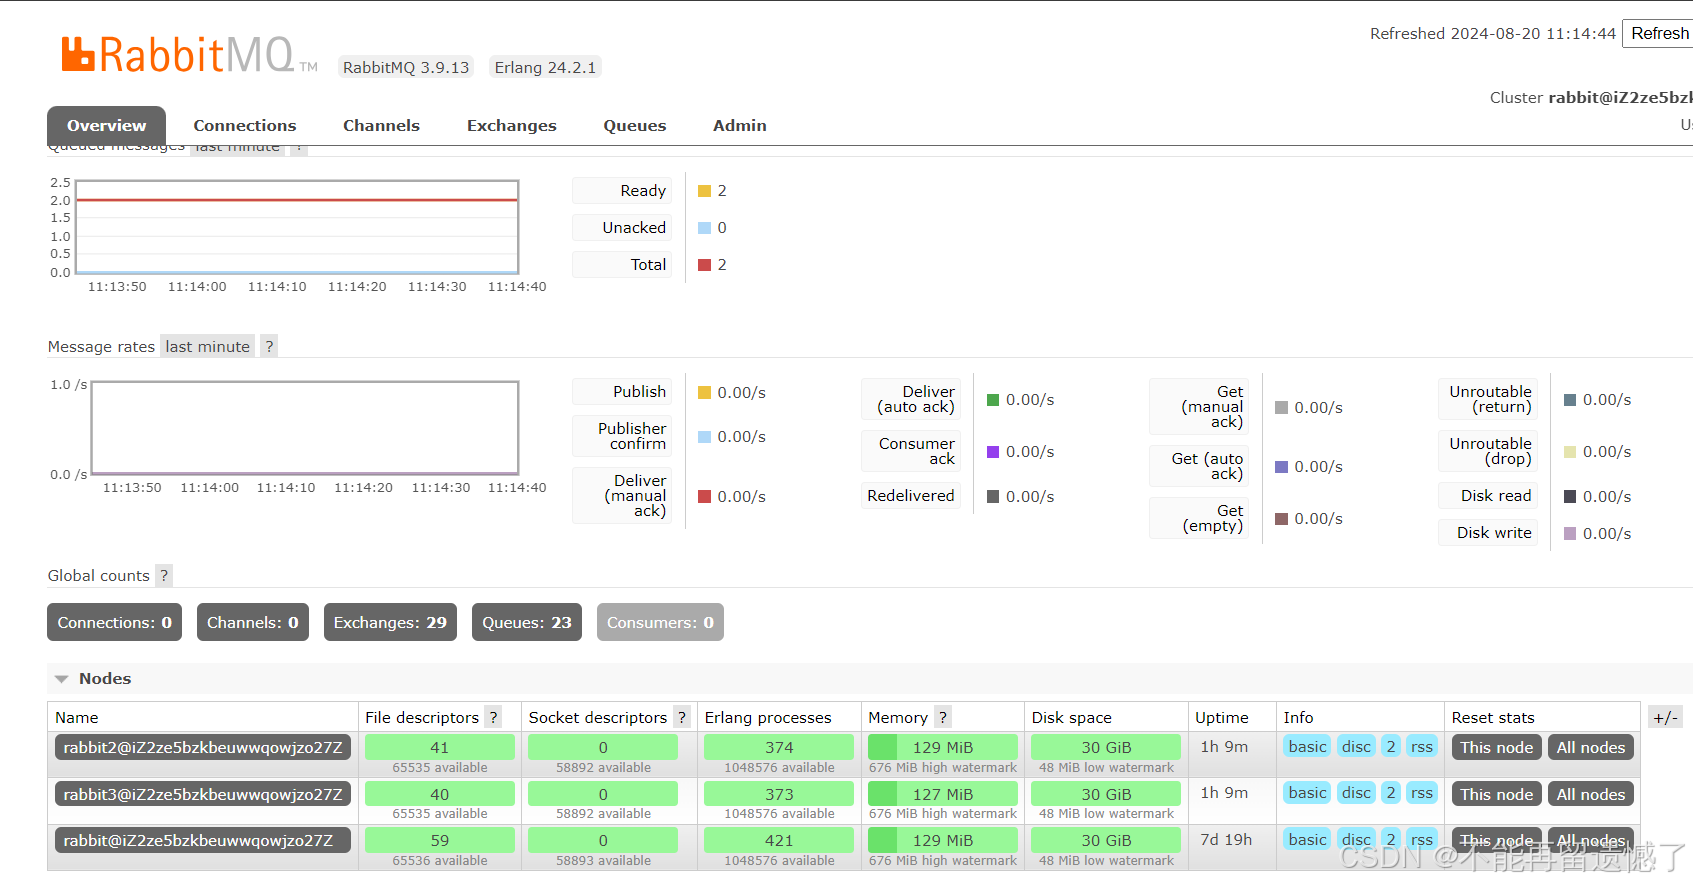Screen dimensions: 1693x887
Task: Open Queues: 23 global count
Action: click(x=527, y=622)
